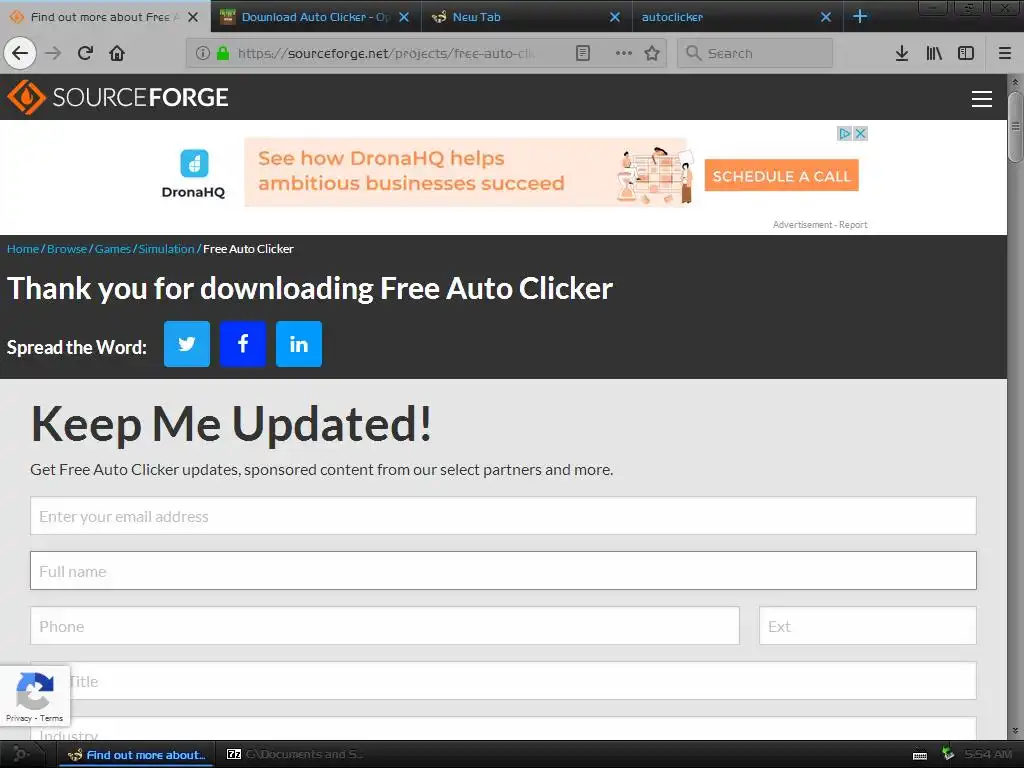Open the Browse breadcrumb link
1024x768 pixels.
point(67,249)
